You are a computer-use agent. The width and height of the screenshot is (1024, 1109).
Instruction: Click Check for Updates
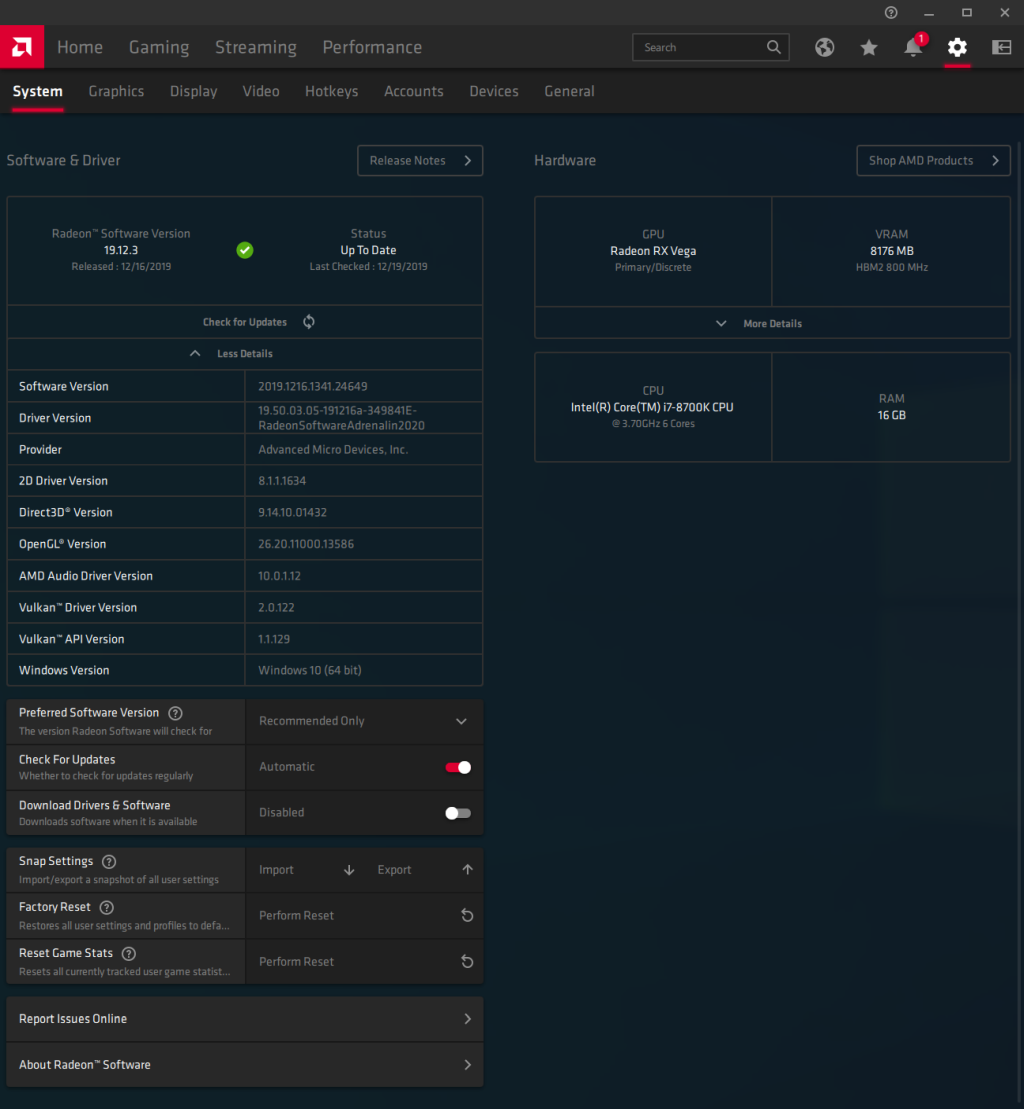click(x=245, y=322)
